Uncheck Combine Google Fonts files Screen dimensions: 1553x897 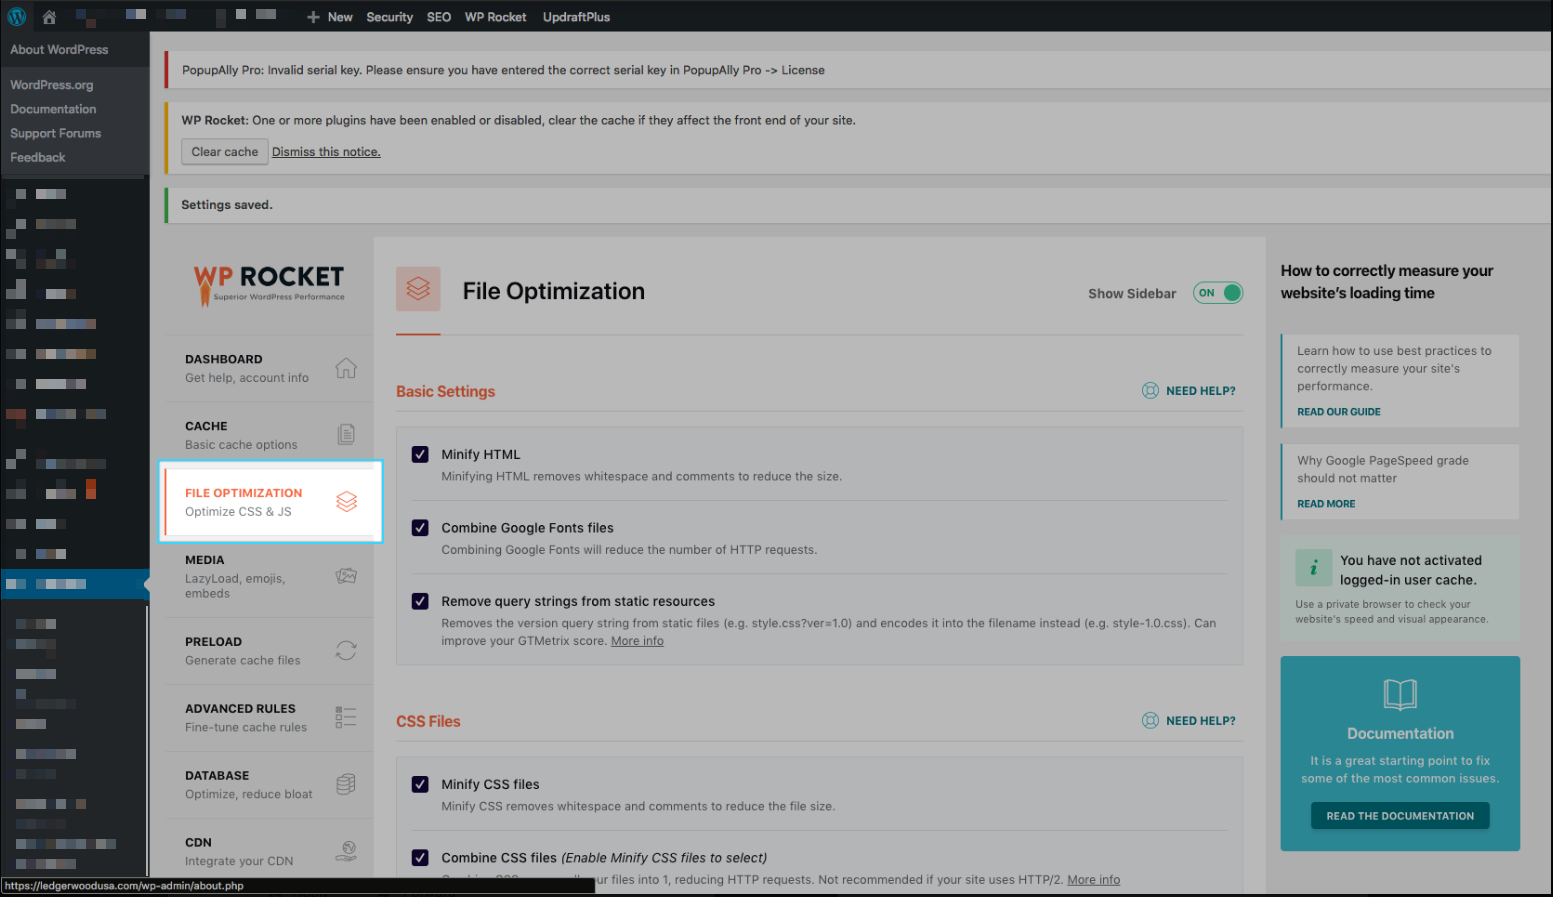tap(420, 528)
